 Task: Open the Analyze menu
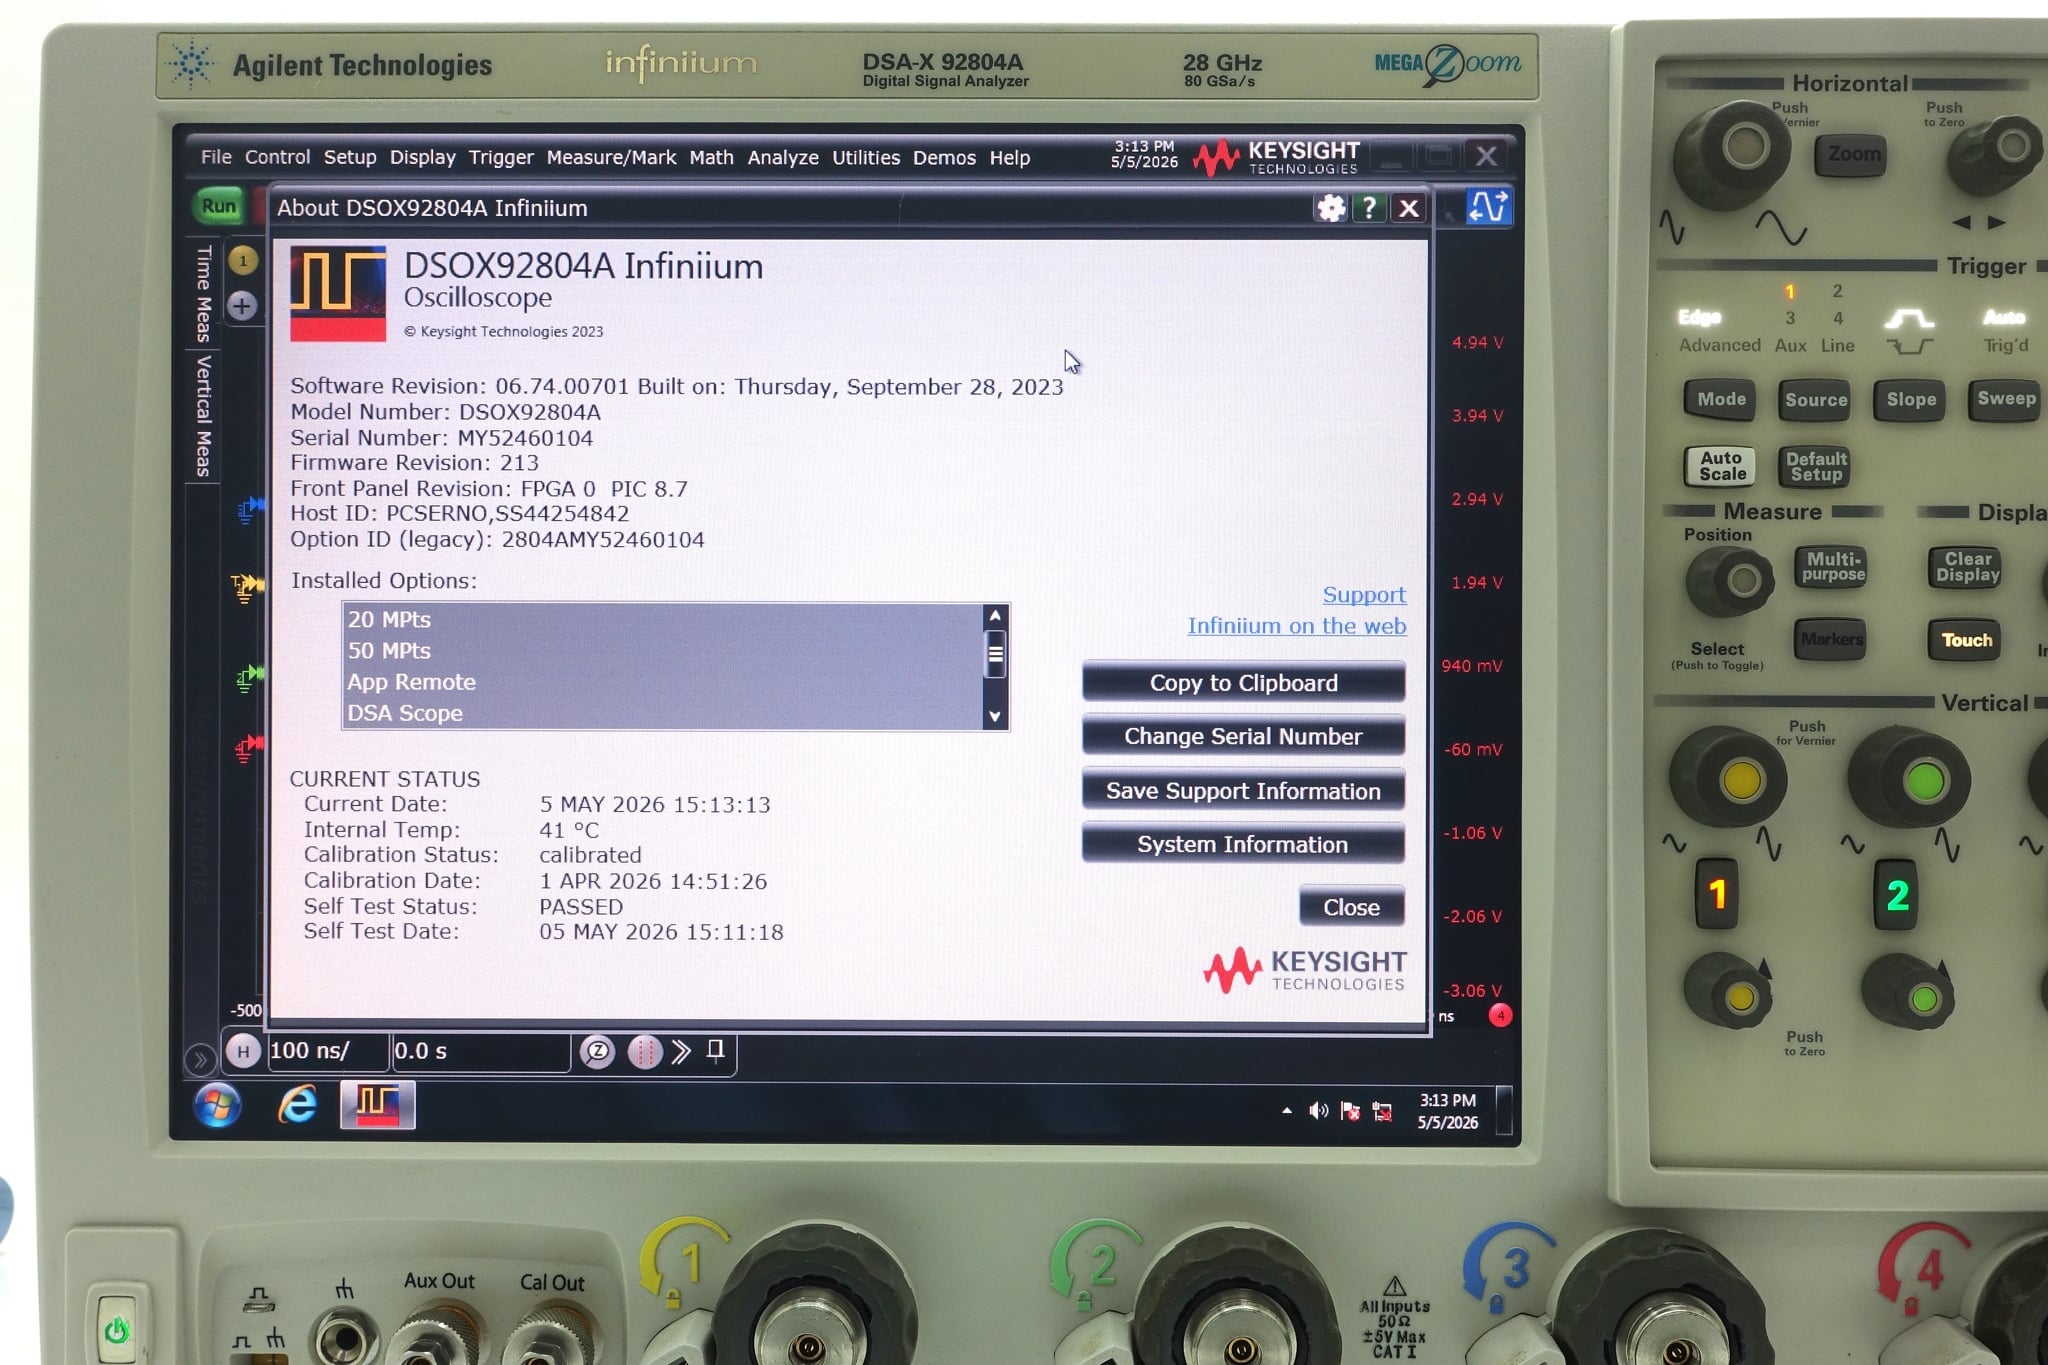pos(783,157)
